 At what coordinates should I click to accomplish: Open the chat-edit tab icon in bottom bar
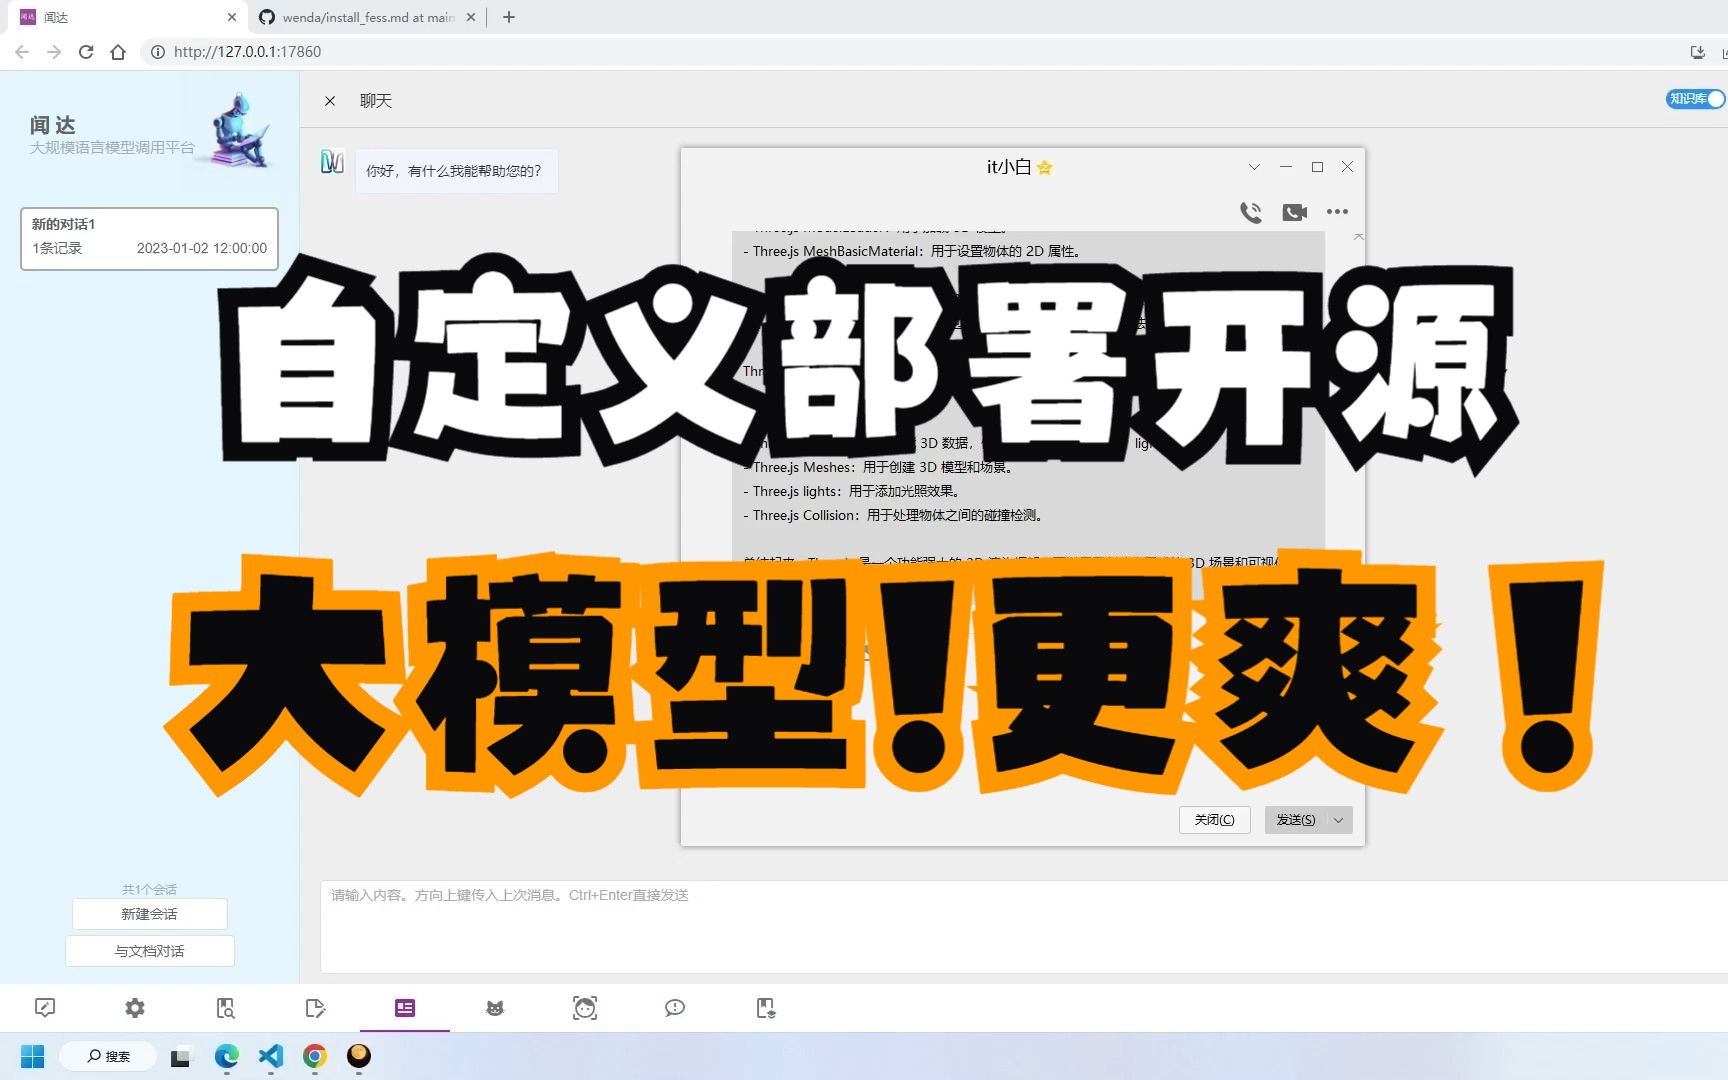point(45,1008)
